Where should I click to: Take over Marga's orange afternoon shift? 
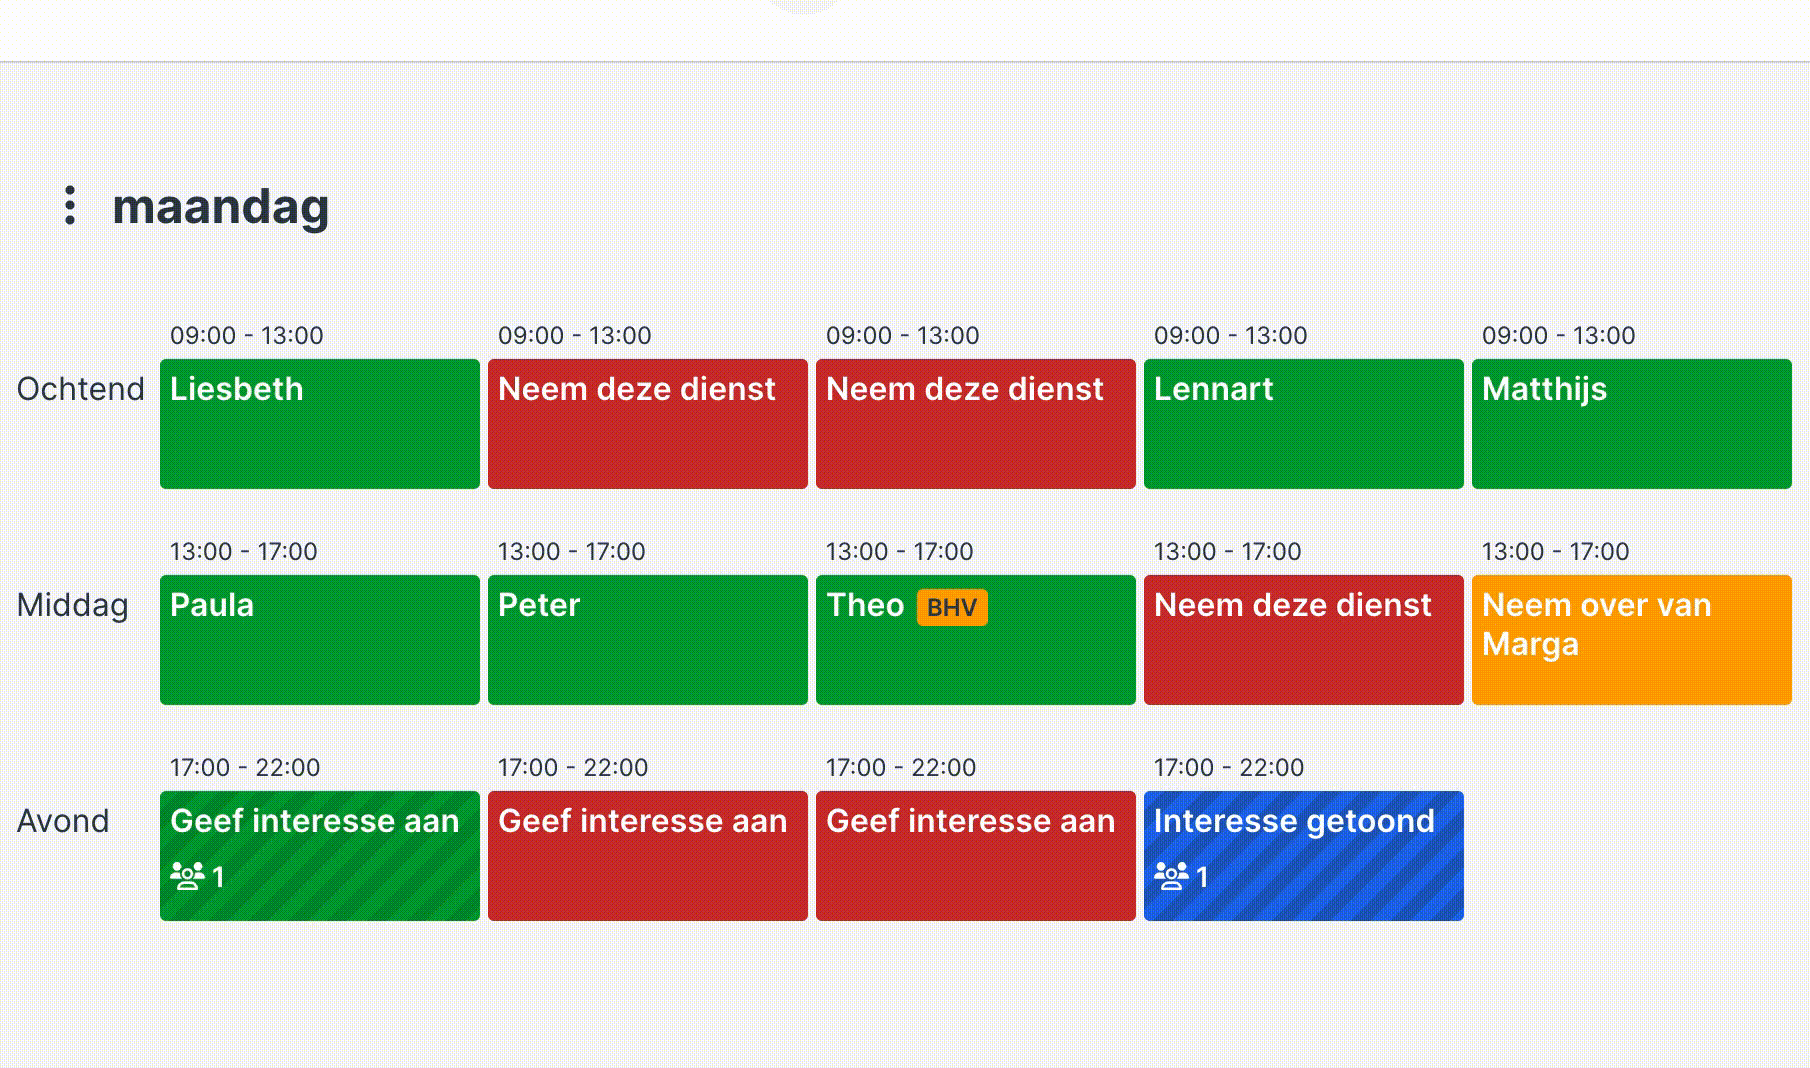(x=1631, y=640)
